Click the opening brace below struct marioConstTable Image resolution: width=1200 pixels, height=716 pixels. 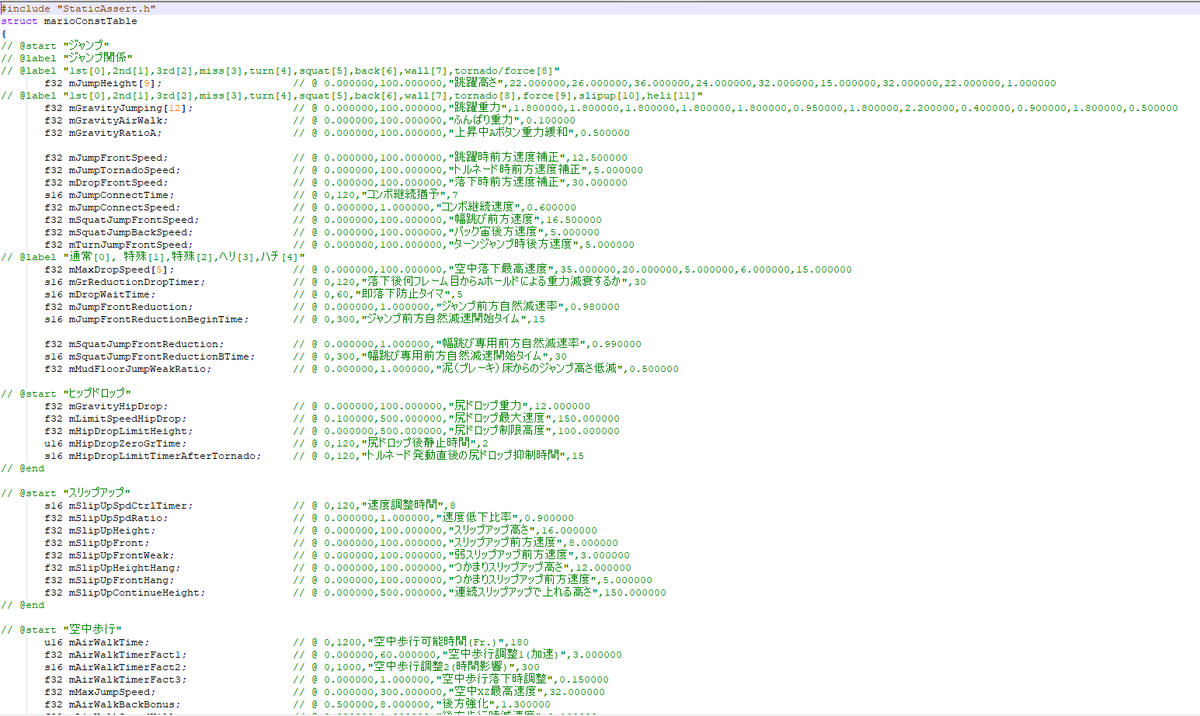4,33
